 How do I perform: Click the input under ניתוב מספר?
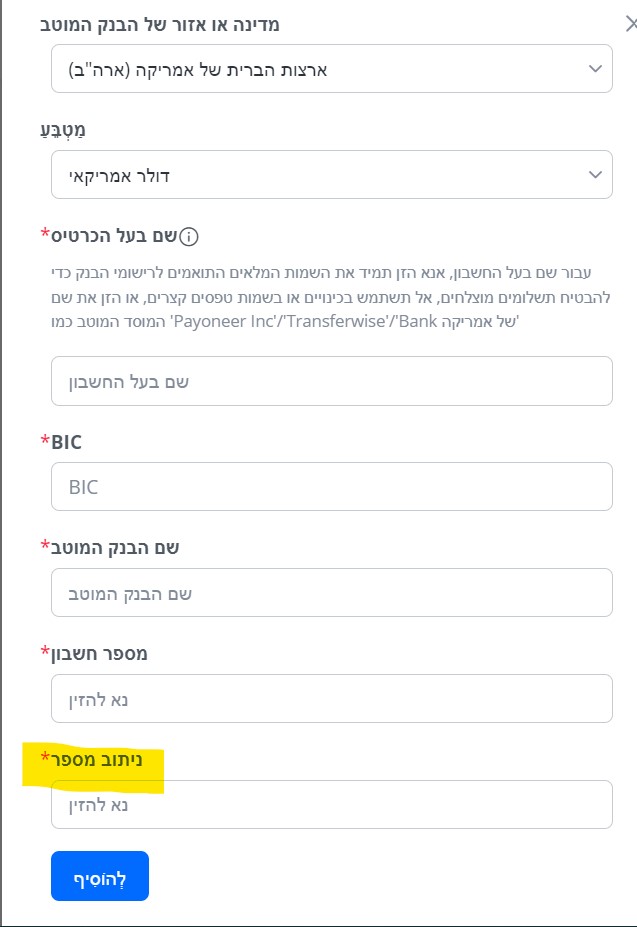pyautogui.click(x=331, y=805)
